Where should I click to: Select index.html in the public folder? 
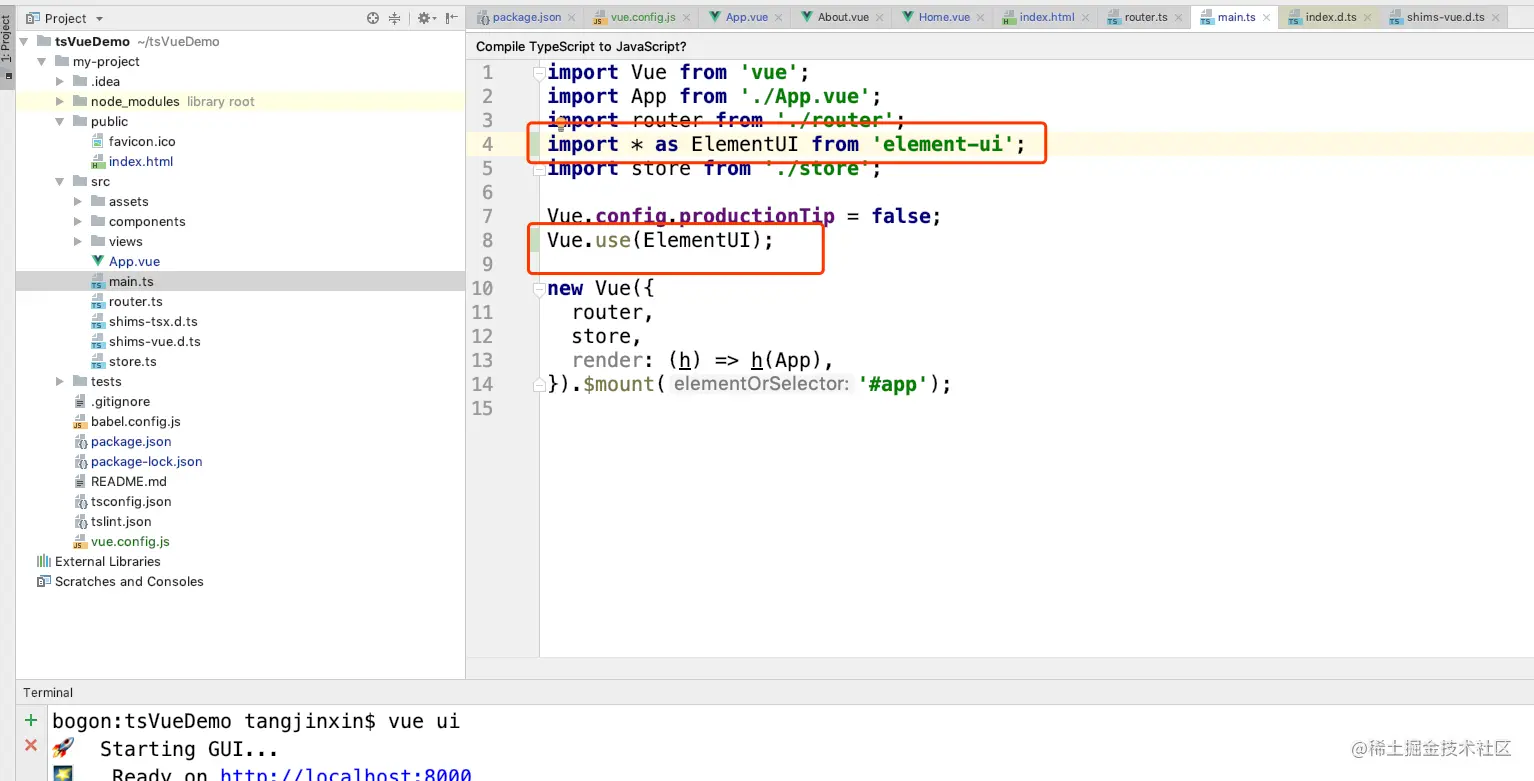[x=141, y=162]
